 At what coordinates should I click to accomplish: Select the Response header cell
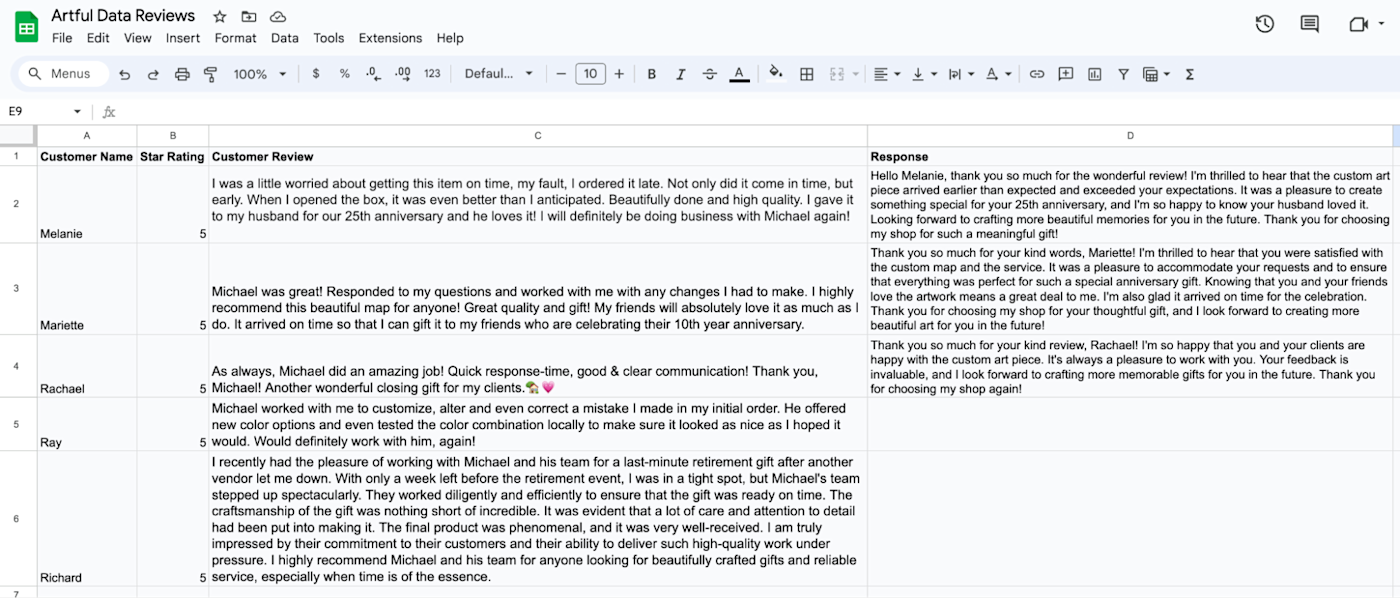pyautogui.click(x=1130, y=156)
